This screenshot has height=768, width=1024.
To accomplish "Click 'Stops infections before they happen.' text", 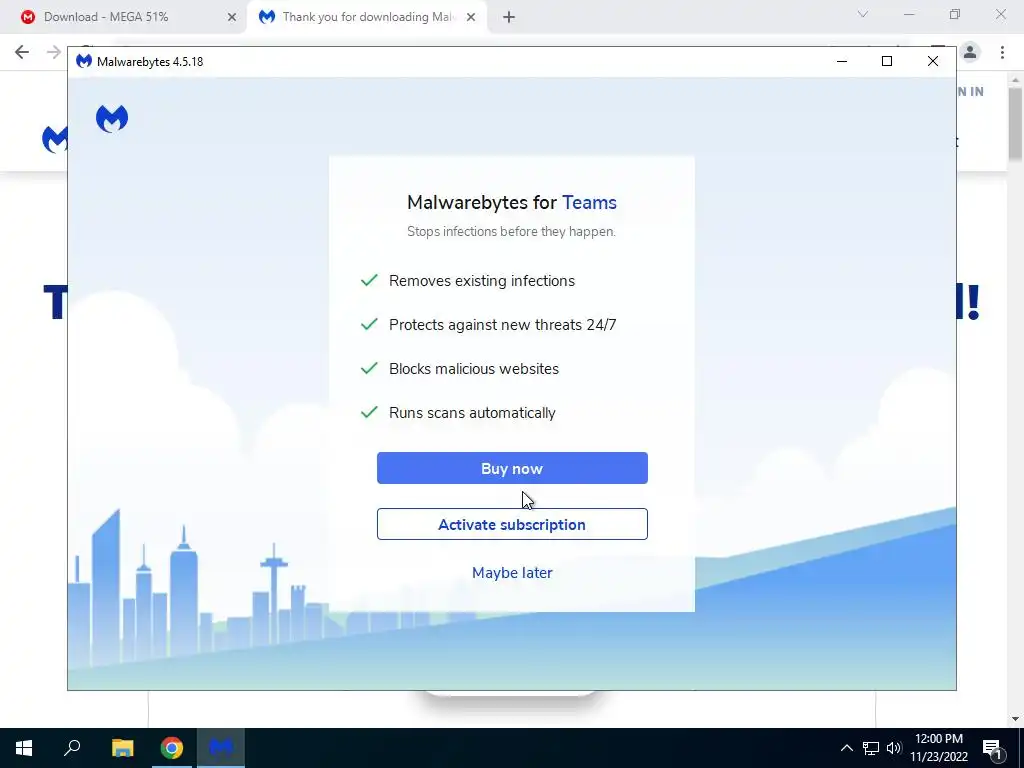I will pos(511,231).
